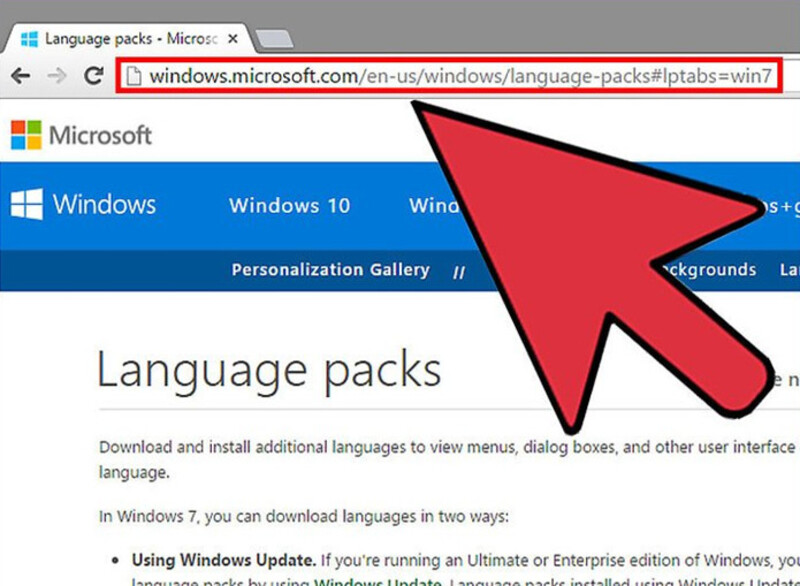
Task: Reload the page with the refresh icon
Action: 94,75
